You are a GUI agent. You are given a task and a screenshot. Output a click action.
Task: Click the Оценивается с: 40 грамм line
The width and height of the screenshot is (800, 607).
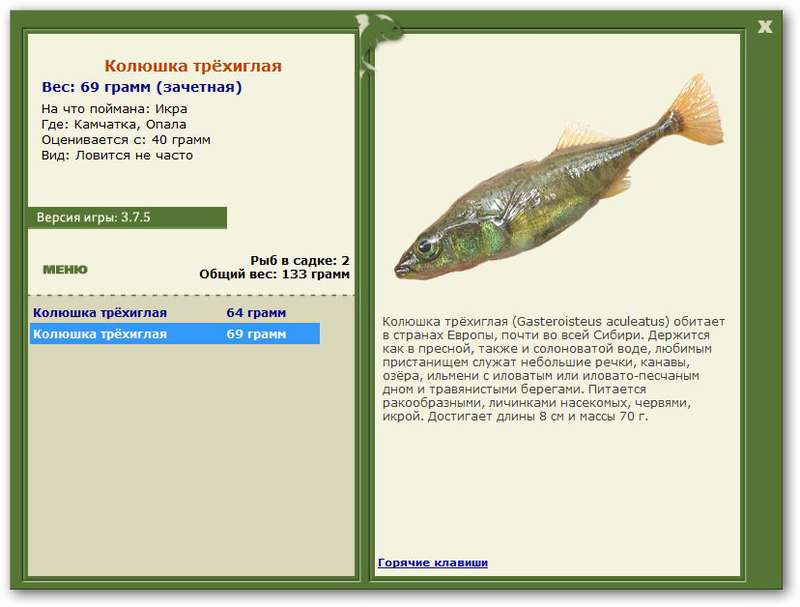point(126,140)
